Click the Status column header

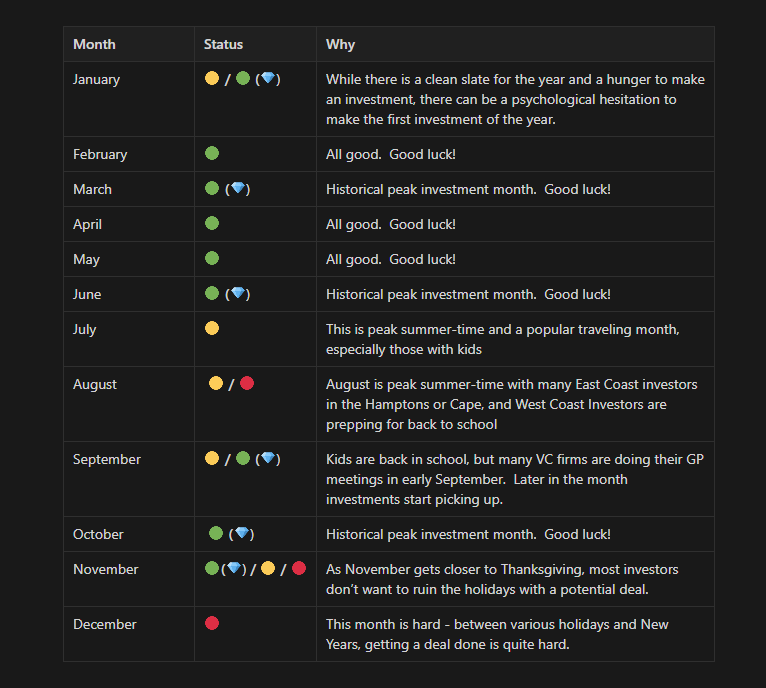pos(223,44)
